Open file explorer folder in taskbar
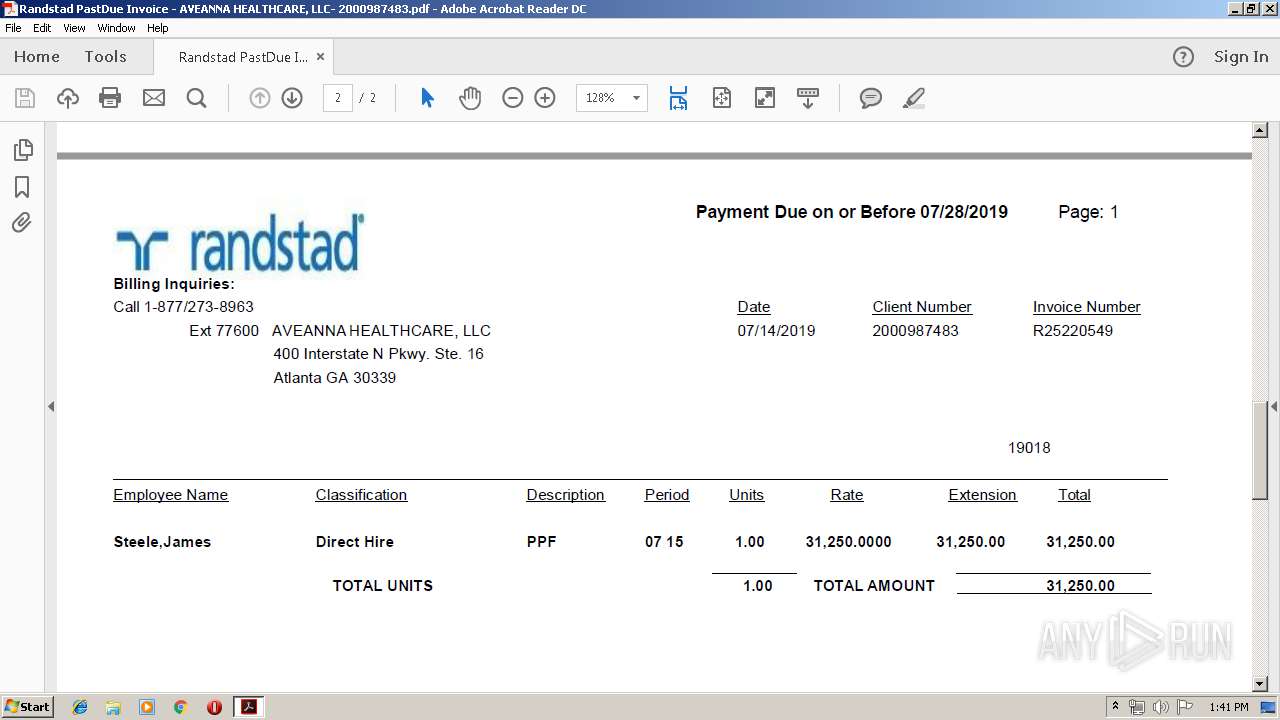Image resolution: width=1280 pixels, height=720 pixels. [x=113, y=707]
